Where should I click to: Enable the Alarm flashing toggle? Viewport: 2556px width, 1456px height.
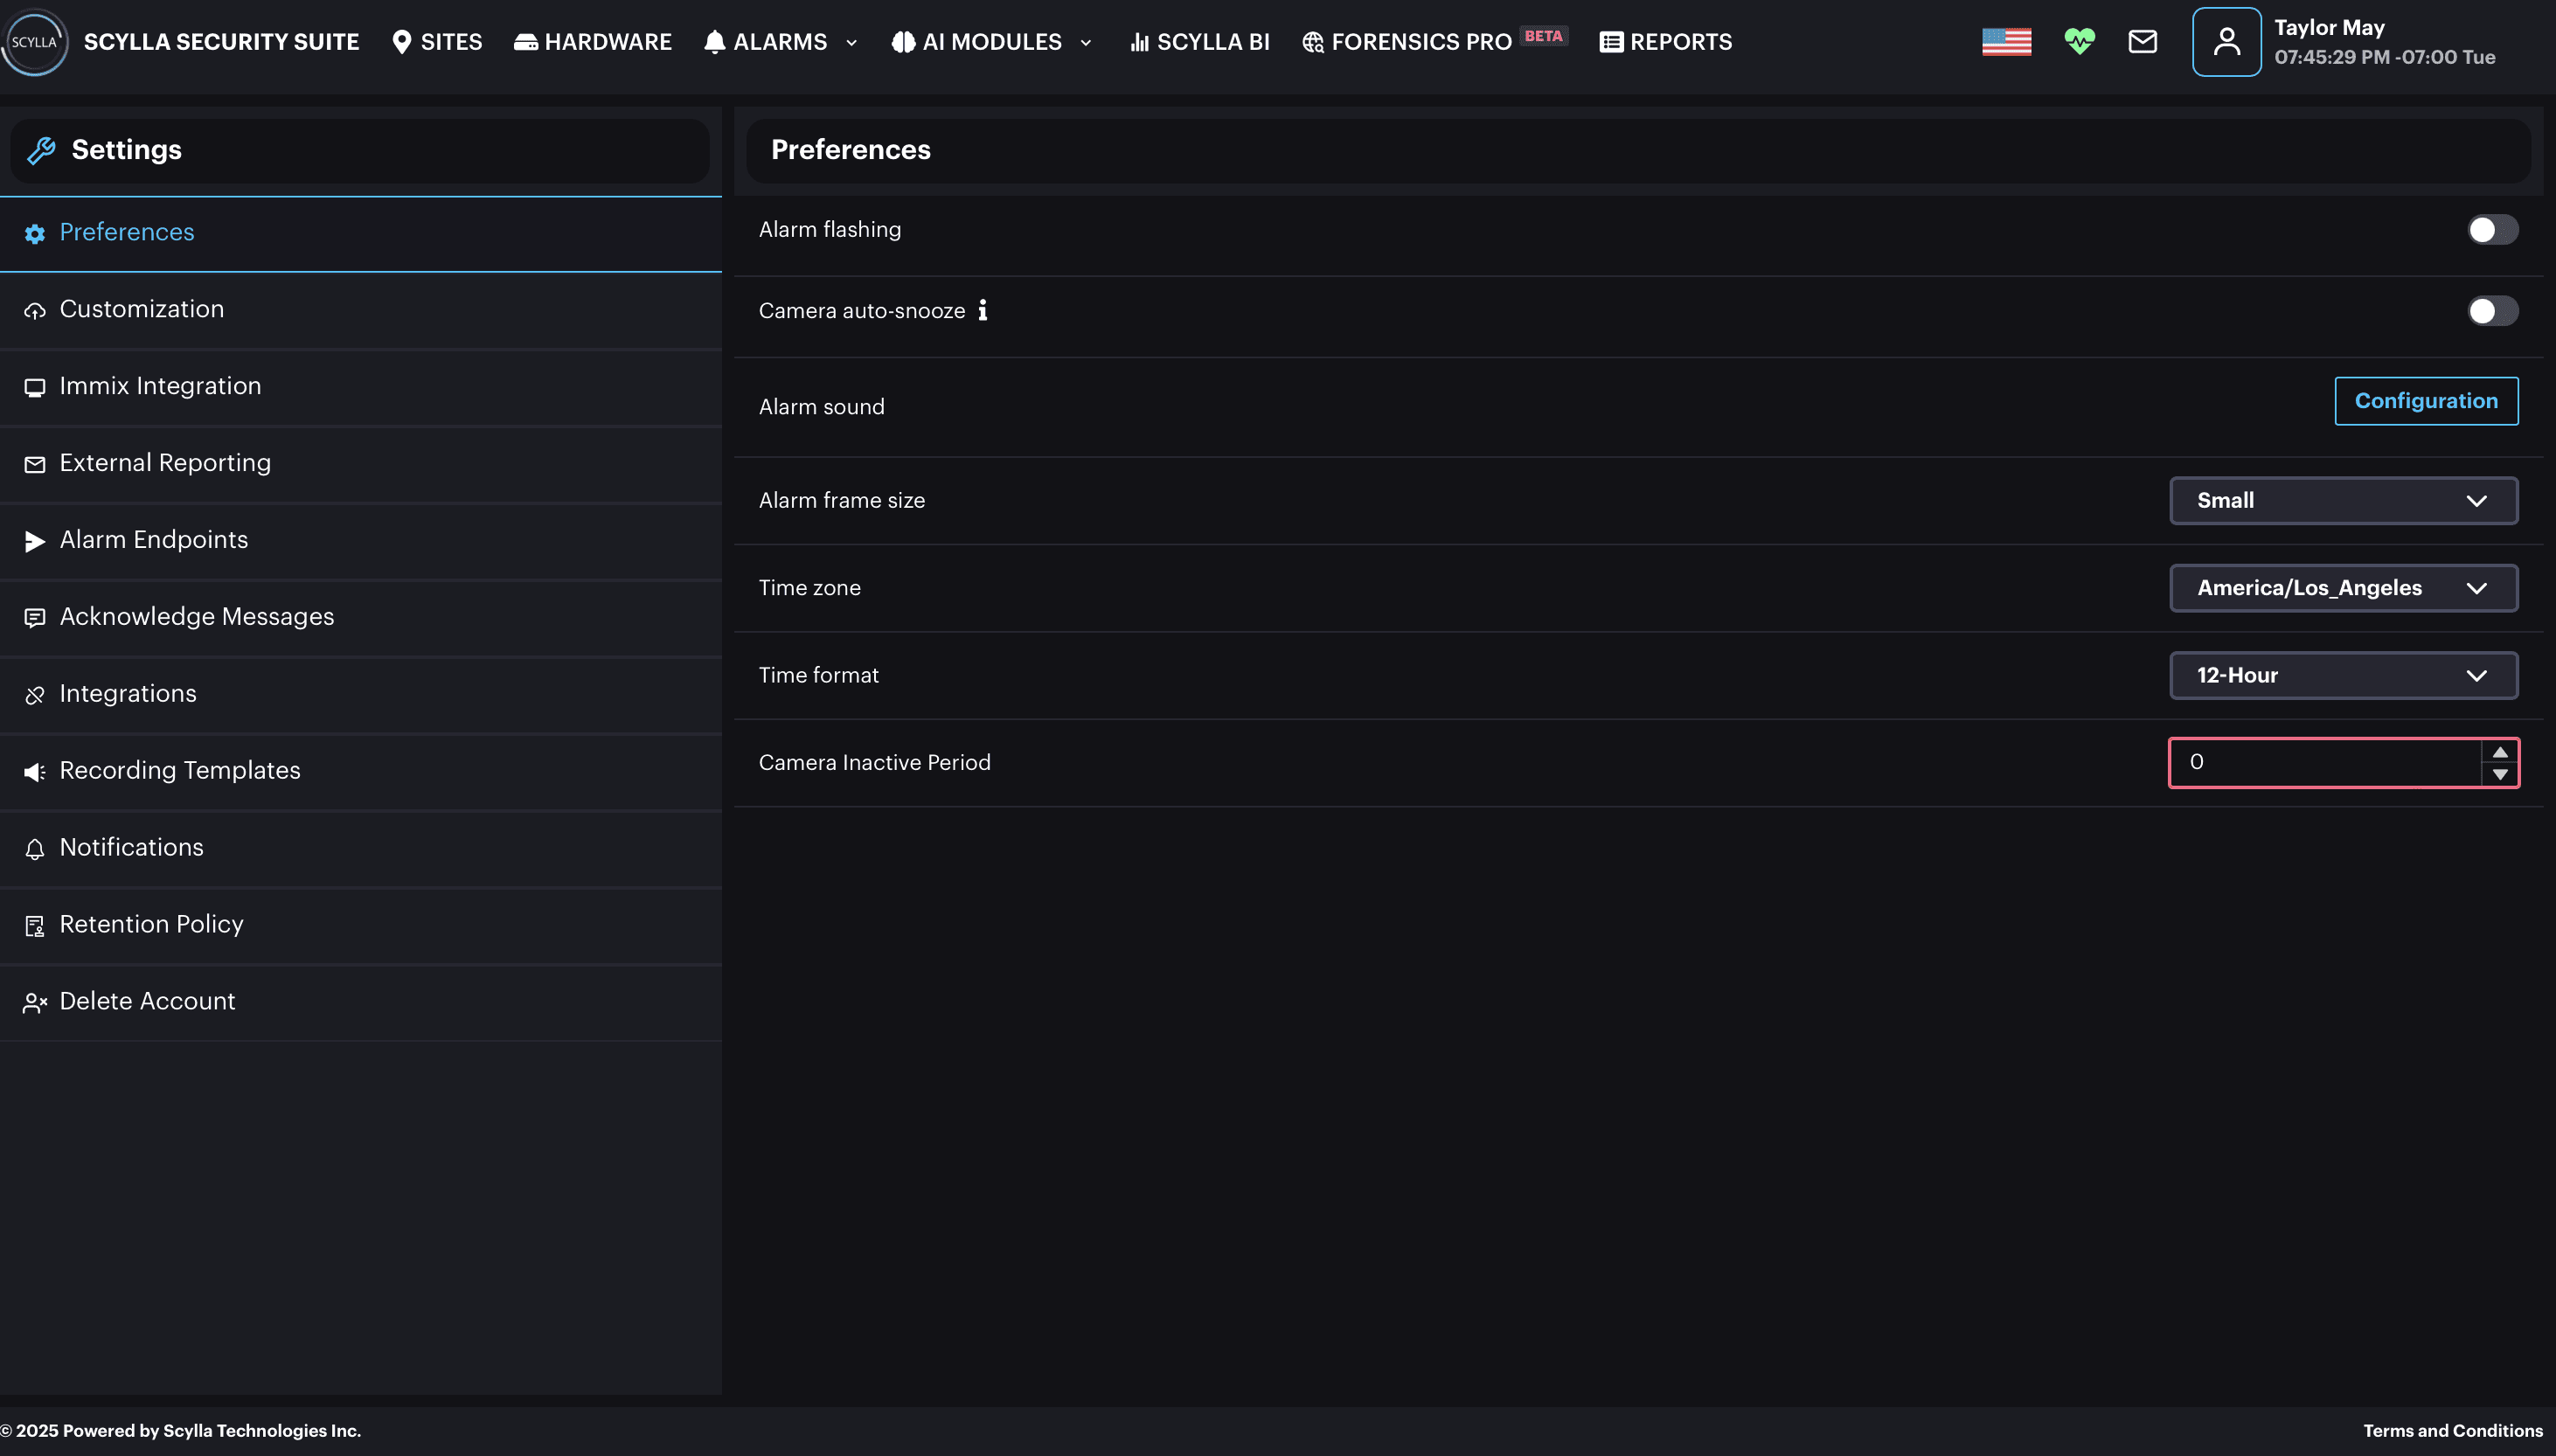[x=2492, y=230]
